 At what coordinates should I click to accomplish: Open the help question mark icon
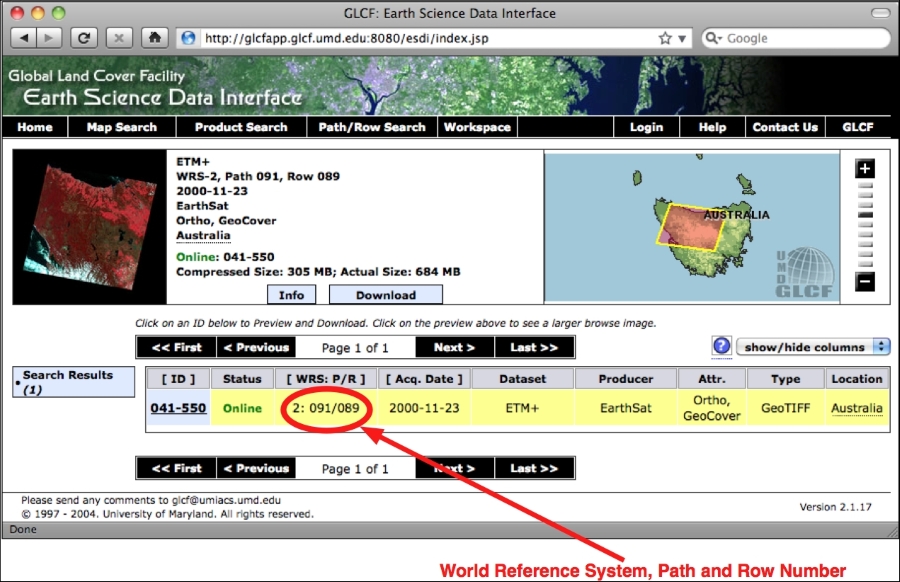(x=722, y=346)
